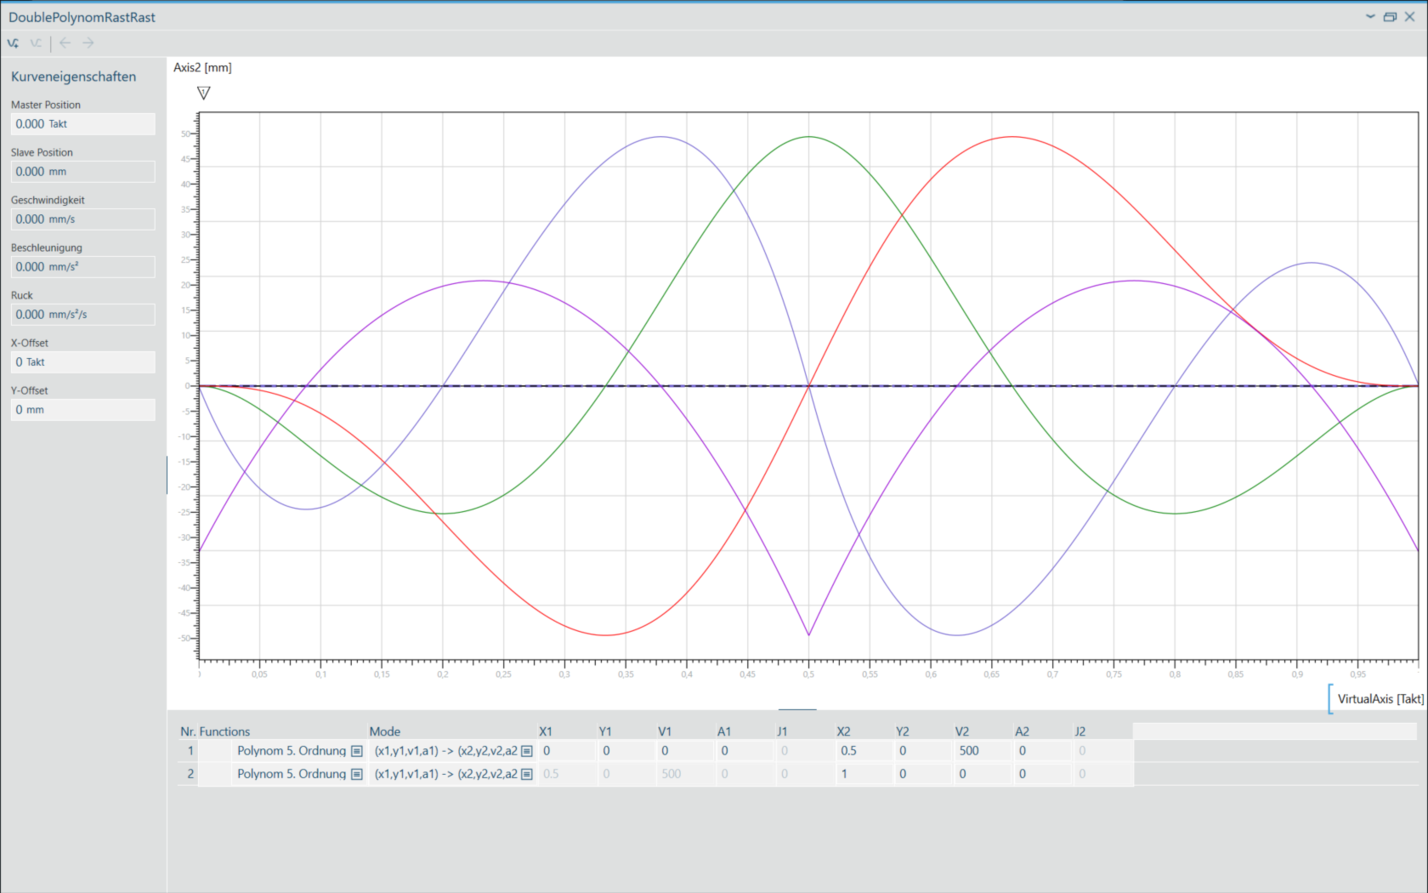The width and height of the screenshot is (1428, 893).
Task: Select the X2 cell in row 1
Action: pos(862,751)
